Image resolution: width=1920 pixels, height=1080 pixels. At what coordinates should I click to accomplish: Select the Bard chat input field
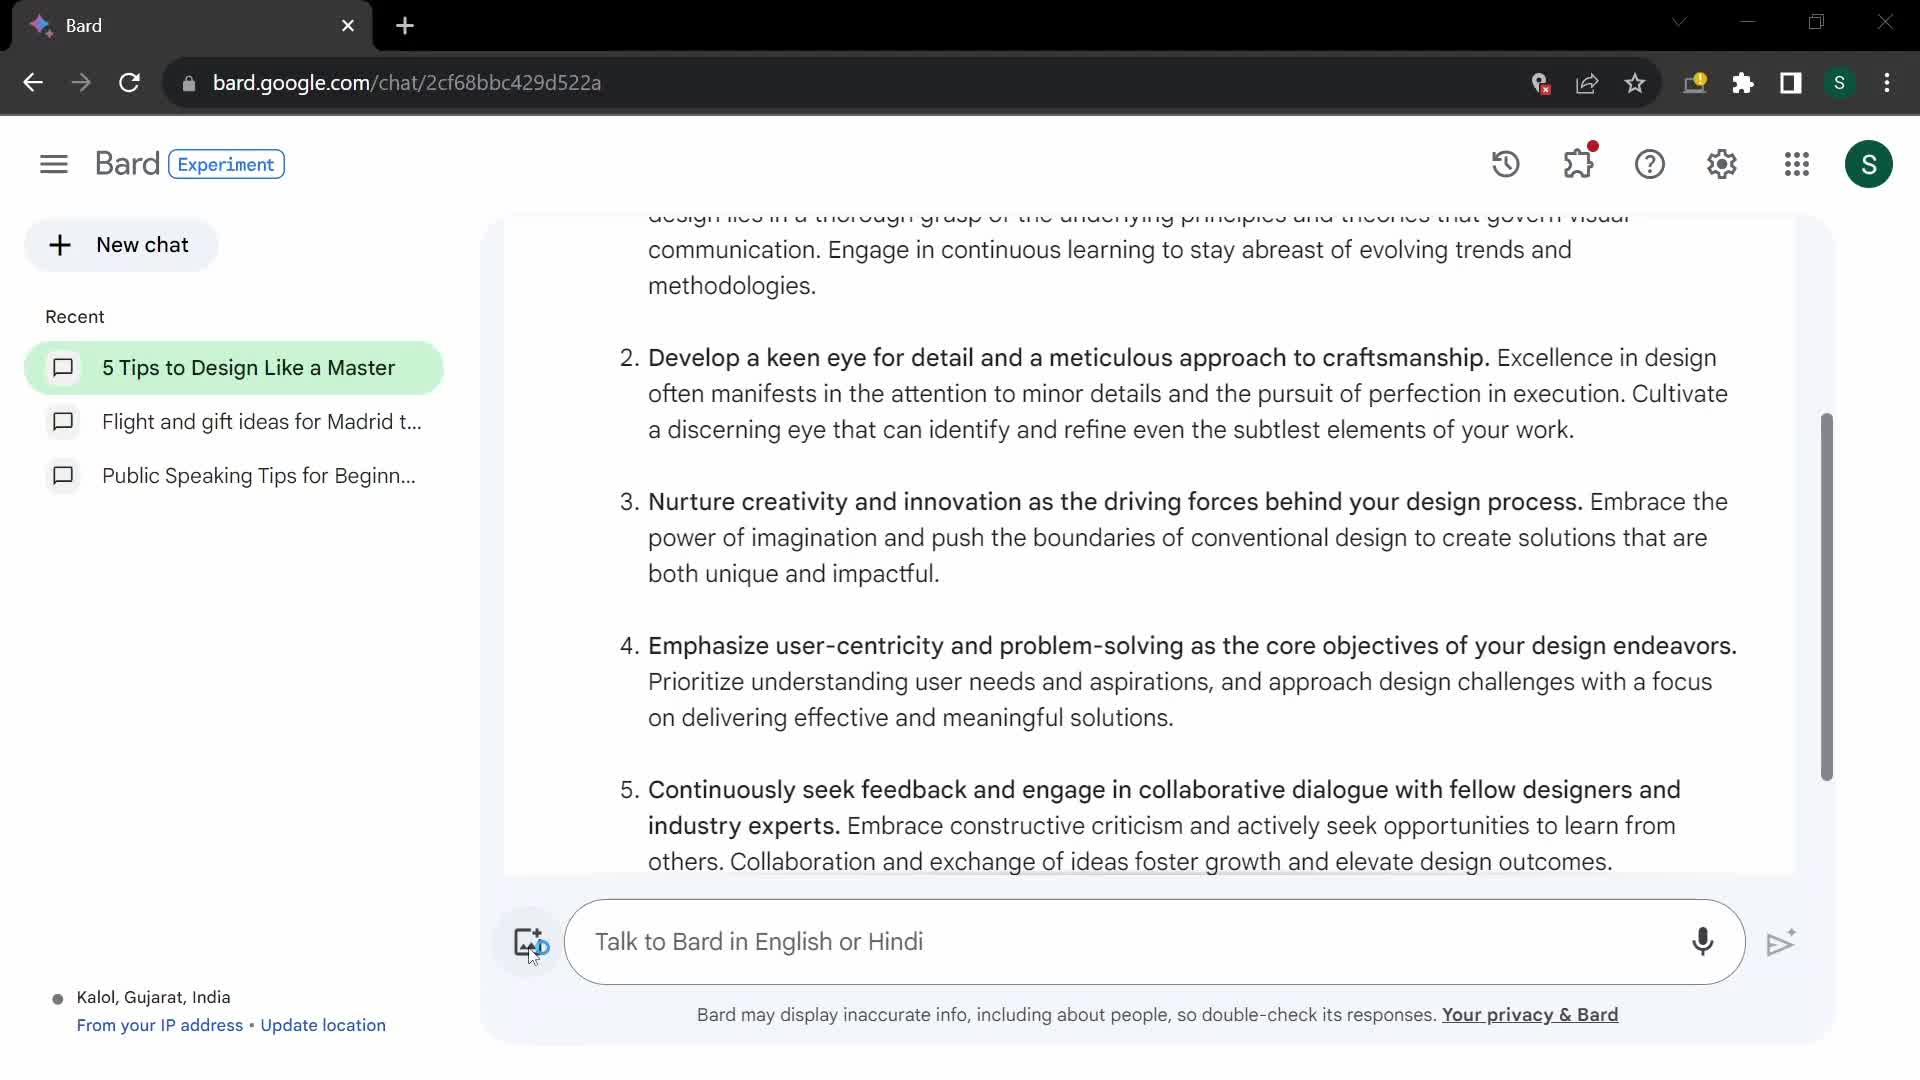(1158, 944)
